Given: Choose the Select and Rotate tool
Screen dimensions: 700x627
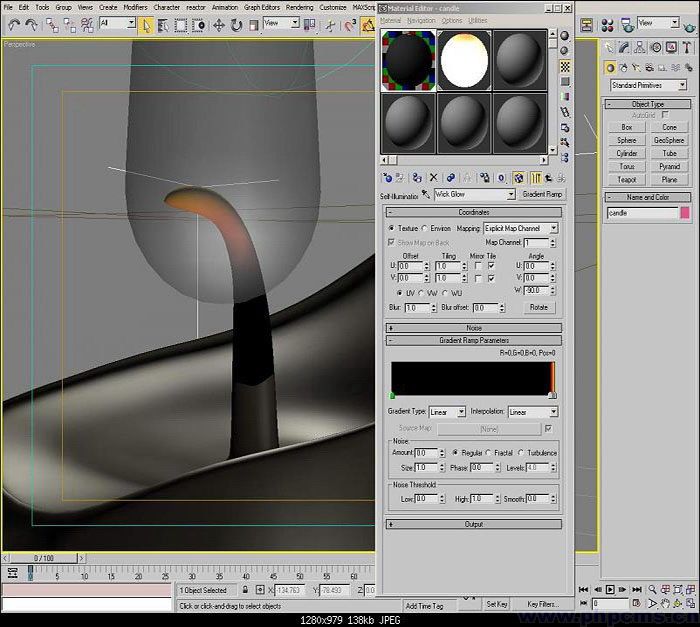Looking at the screenshot, I should tap(236, 25).
